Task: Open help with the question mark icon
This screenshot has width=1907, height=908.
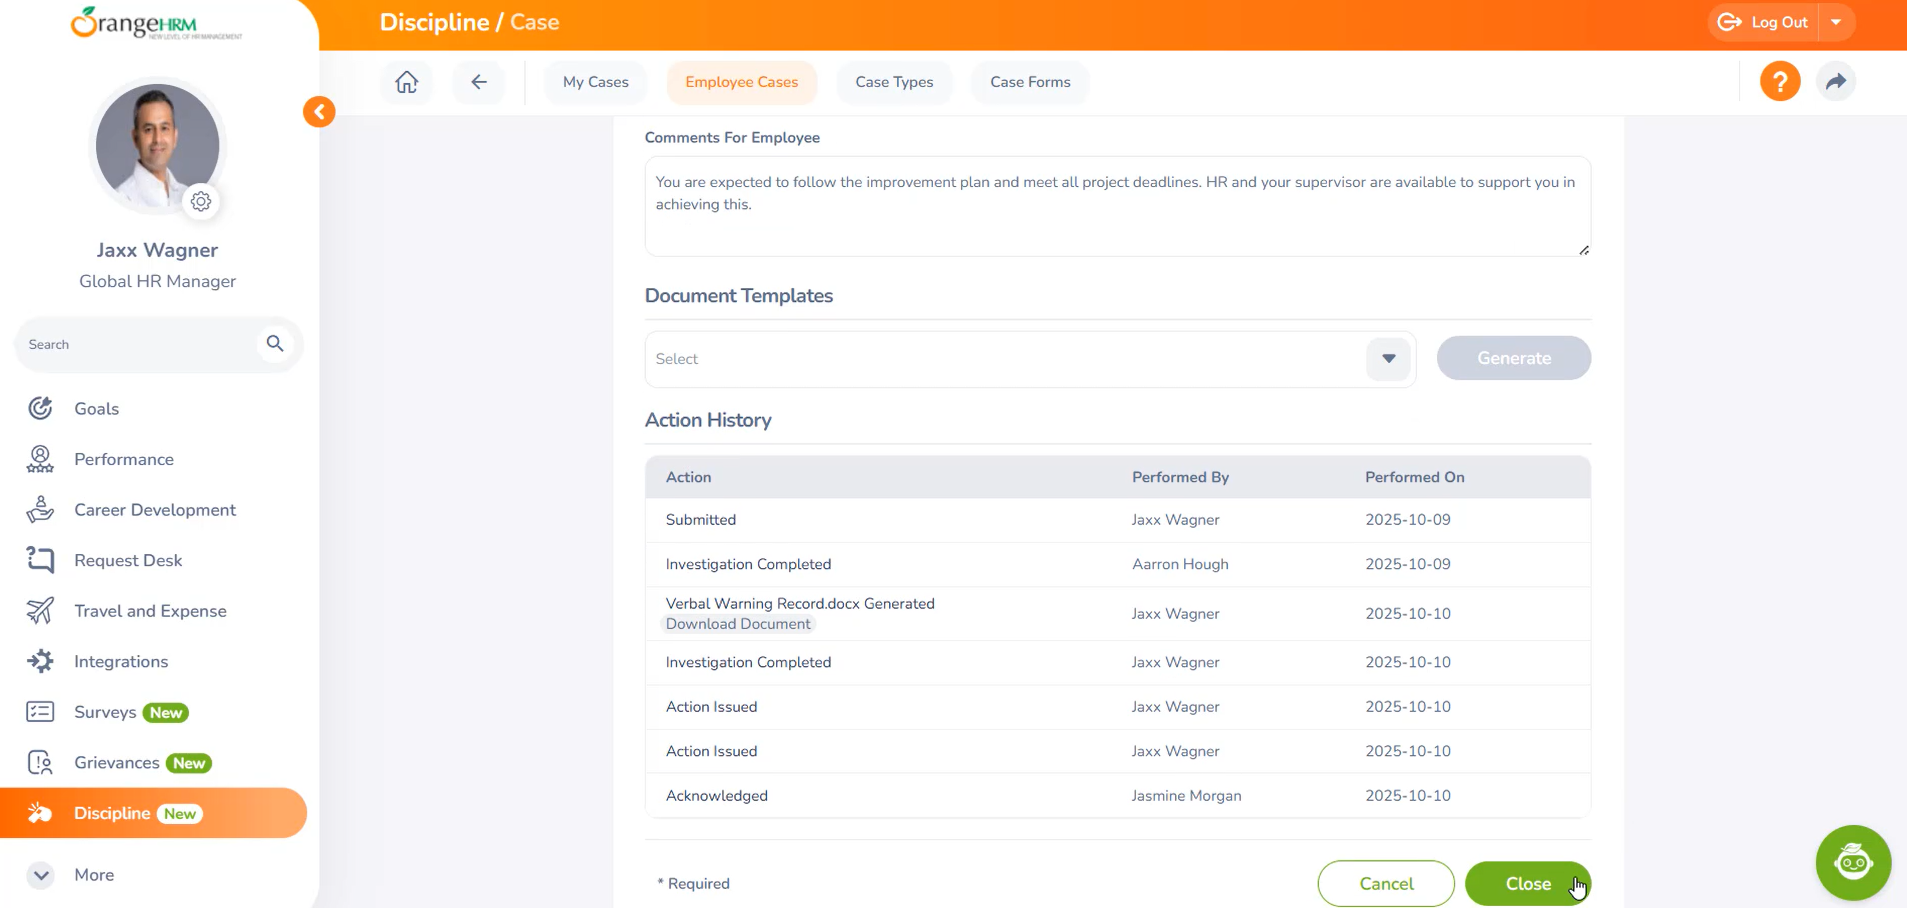Action: point(1779,82)
